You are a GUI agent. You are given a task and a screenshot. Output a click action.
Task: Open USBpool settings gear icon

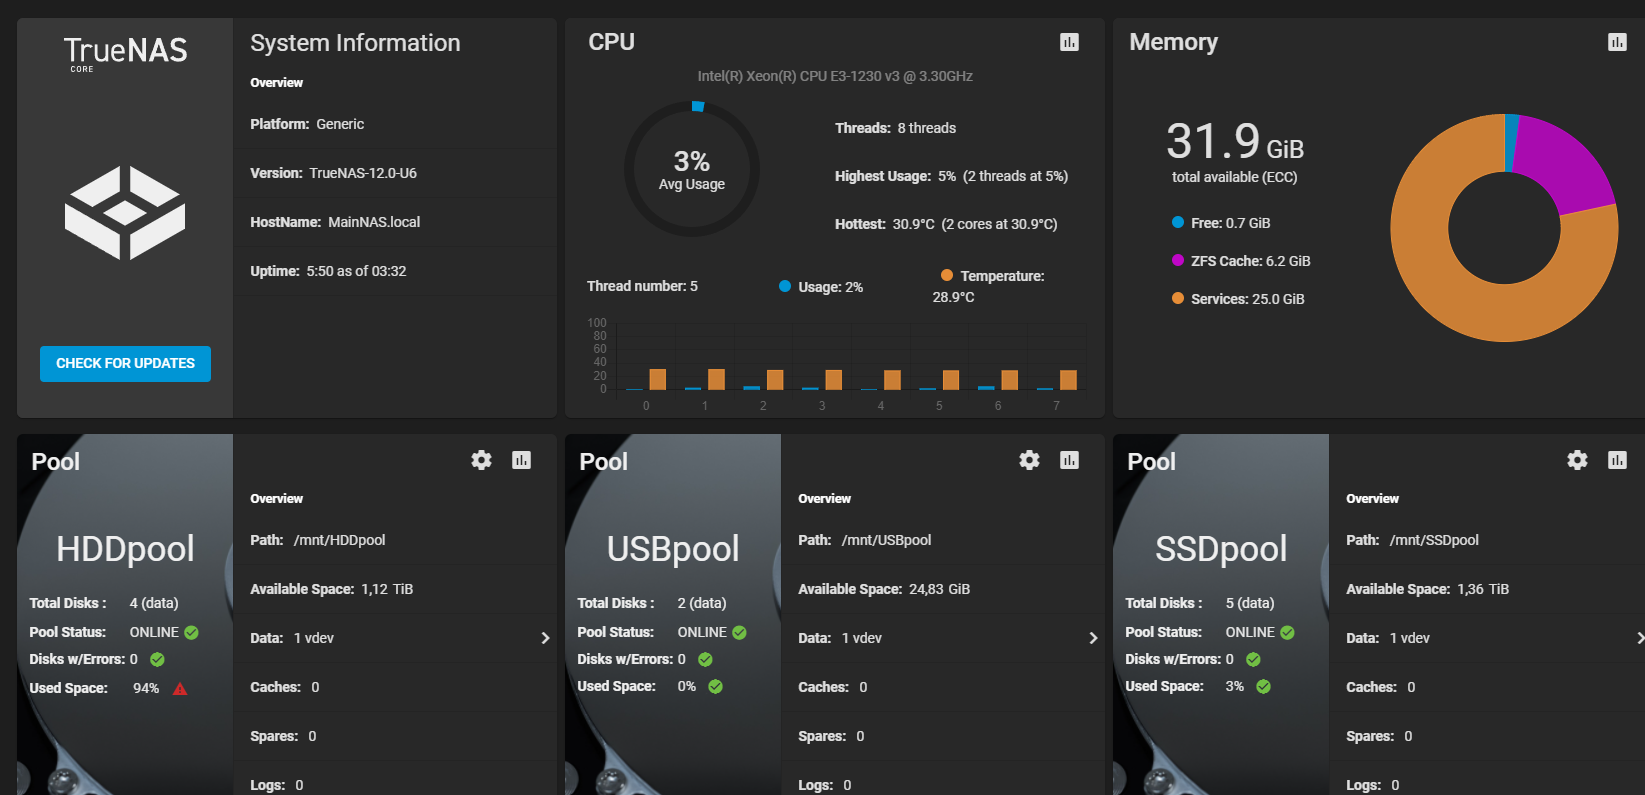point(1029,460)
